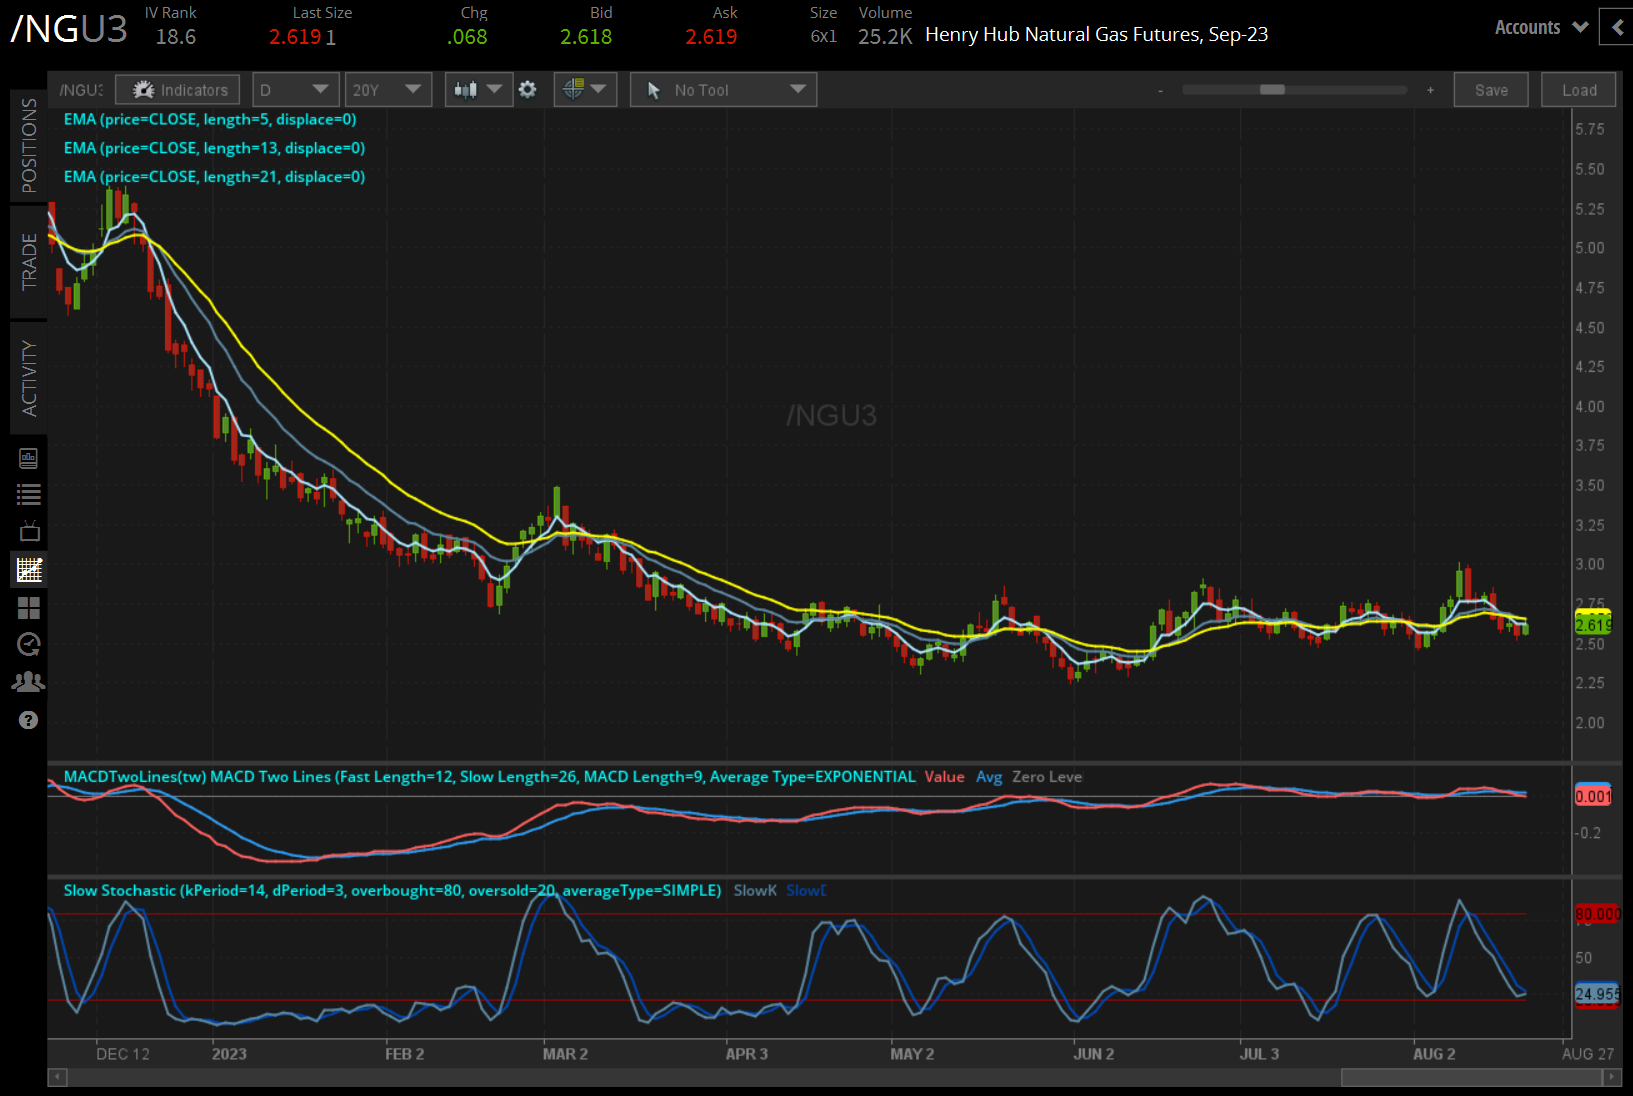Click the stochastic 80.000 overbought tag
This screenshot has height=1096, width=1633.
pos(1597,914)
